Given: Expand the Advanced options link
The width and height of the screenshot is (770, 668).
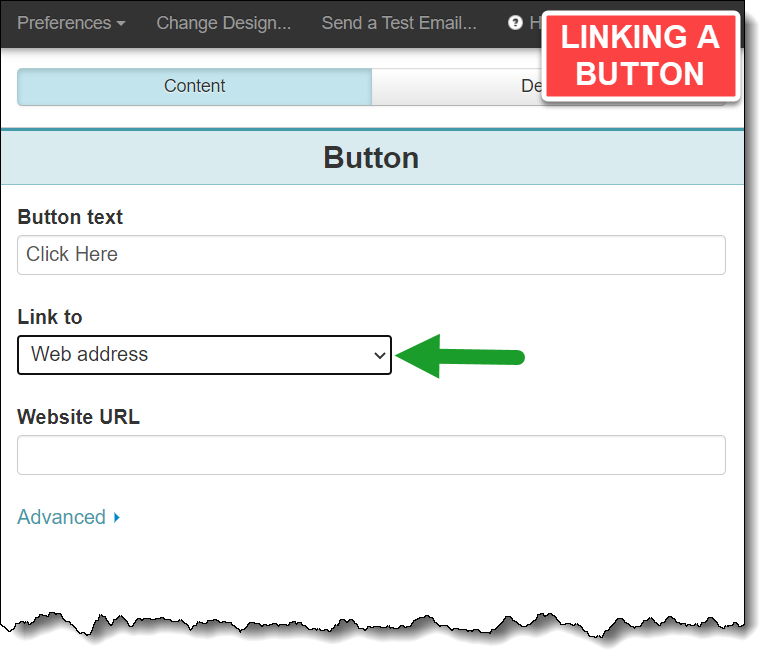Looking at the screenshot, I should (x=69, y=517).
